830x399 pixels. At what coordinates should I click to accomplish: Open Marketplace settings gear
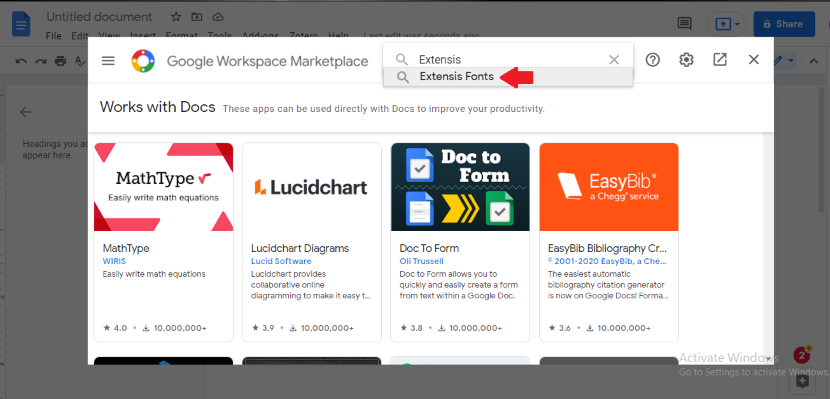point(687,60)
